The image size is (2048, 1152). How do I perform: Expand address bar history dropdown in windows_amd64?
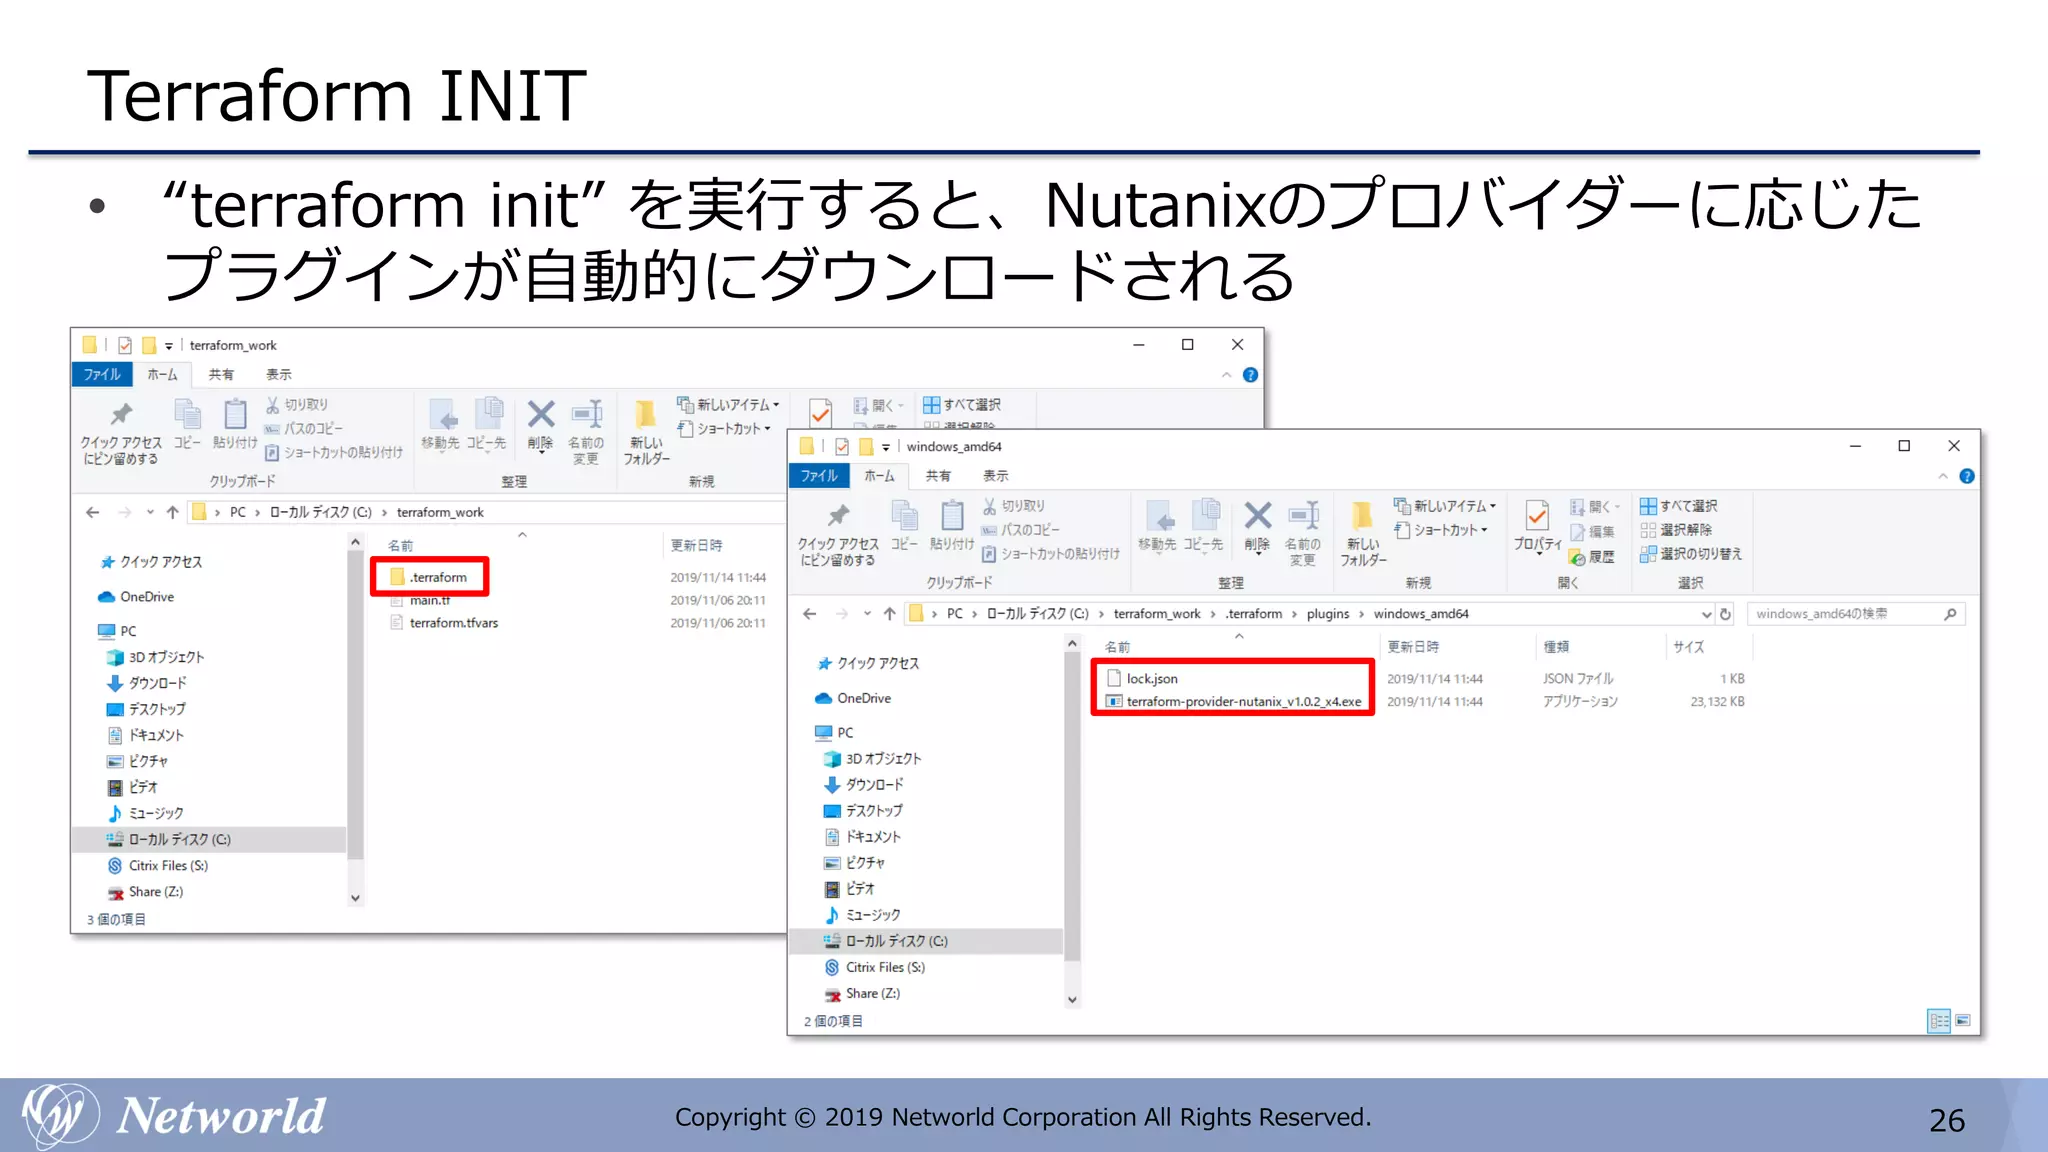click(1706, 614)
